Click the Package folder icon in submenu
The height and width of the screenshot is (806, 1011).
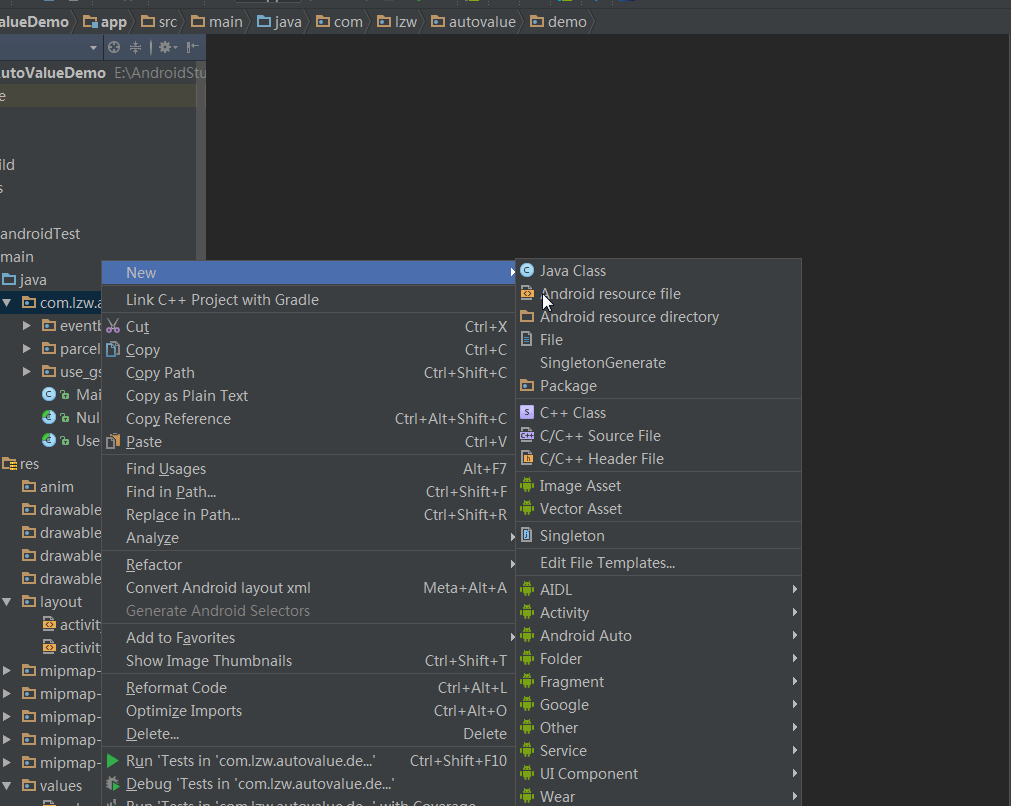527,386
